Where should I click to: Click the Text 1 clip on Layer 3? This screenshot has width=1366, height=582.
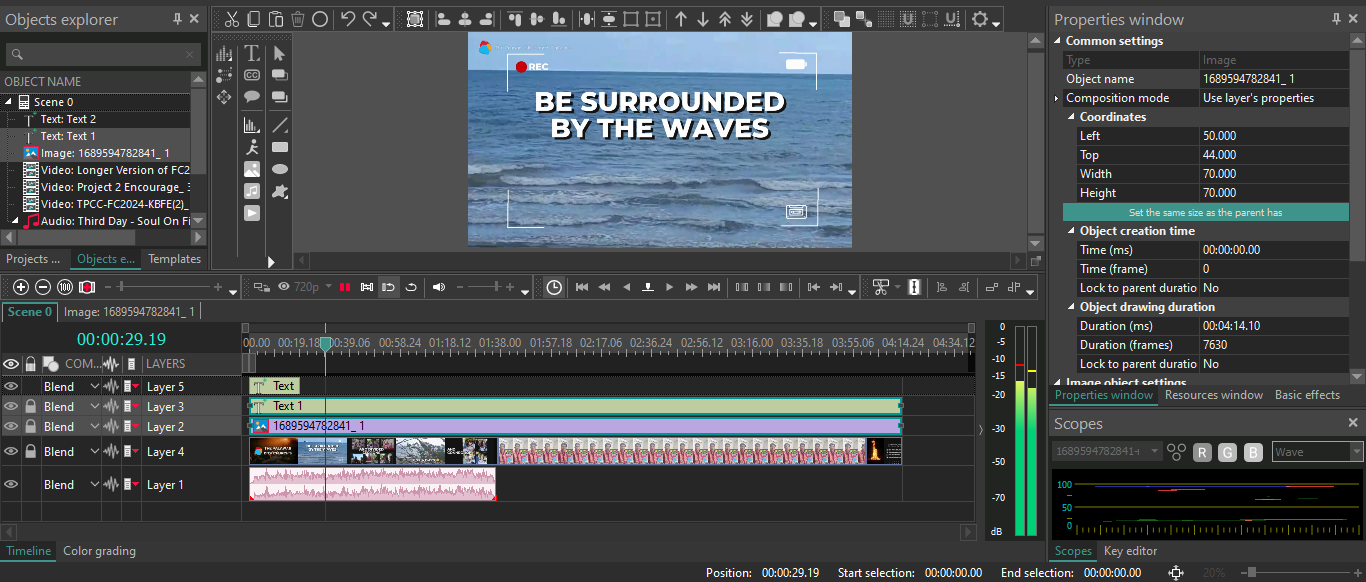tap(575, 406)
